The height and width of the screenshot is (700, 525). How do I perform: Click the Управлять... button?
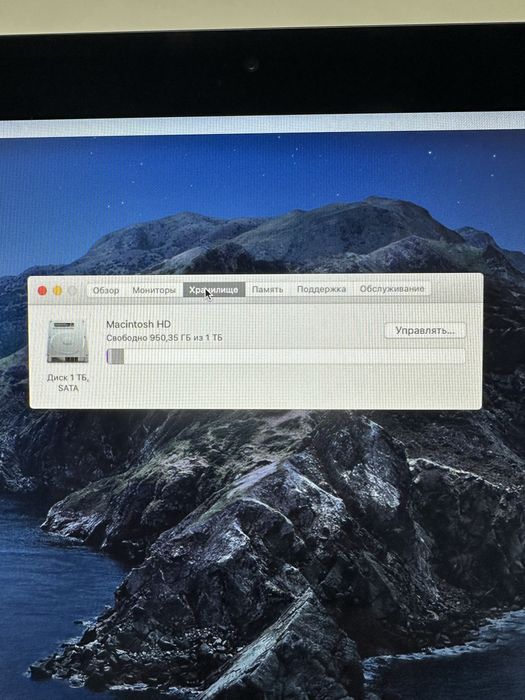(425, 331)
